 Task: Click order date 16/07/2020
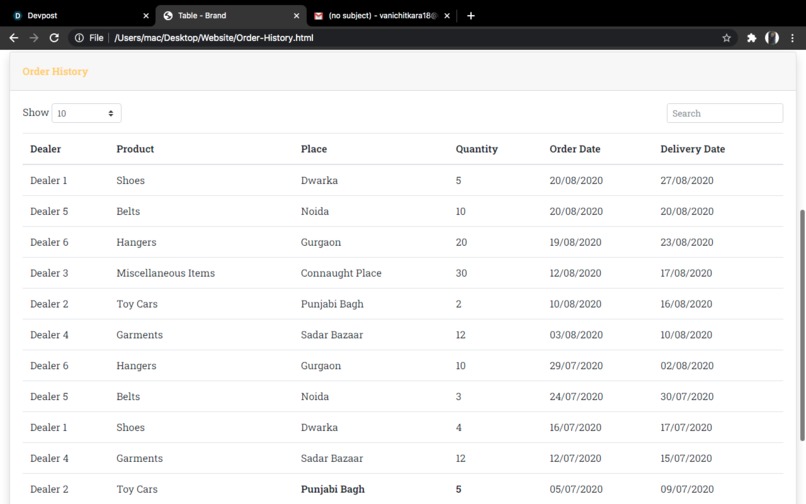[x=575, y=427]
